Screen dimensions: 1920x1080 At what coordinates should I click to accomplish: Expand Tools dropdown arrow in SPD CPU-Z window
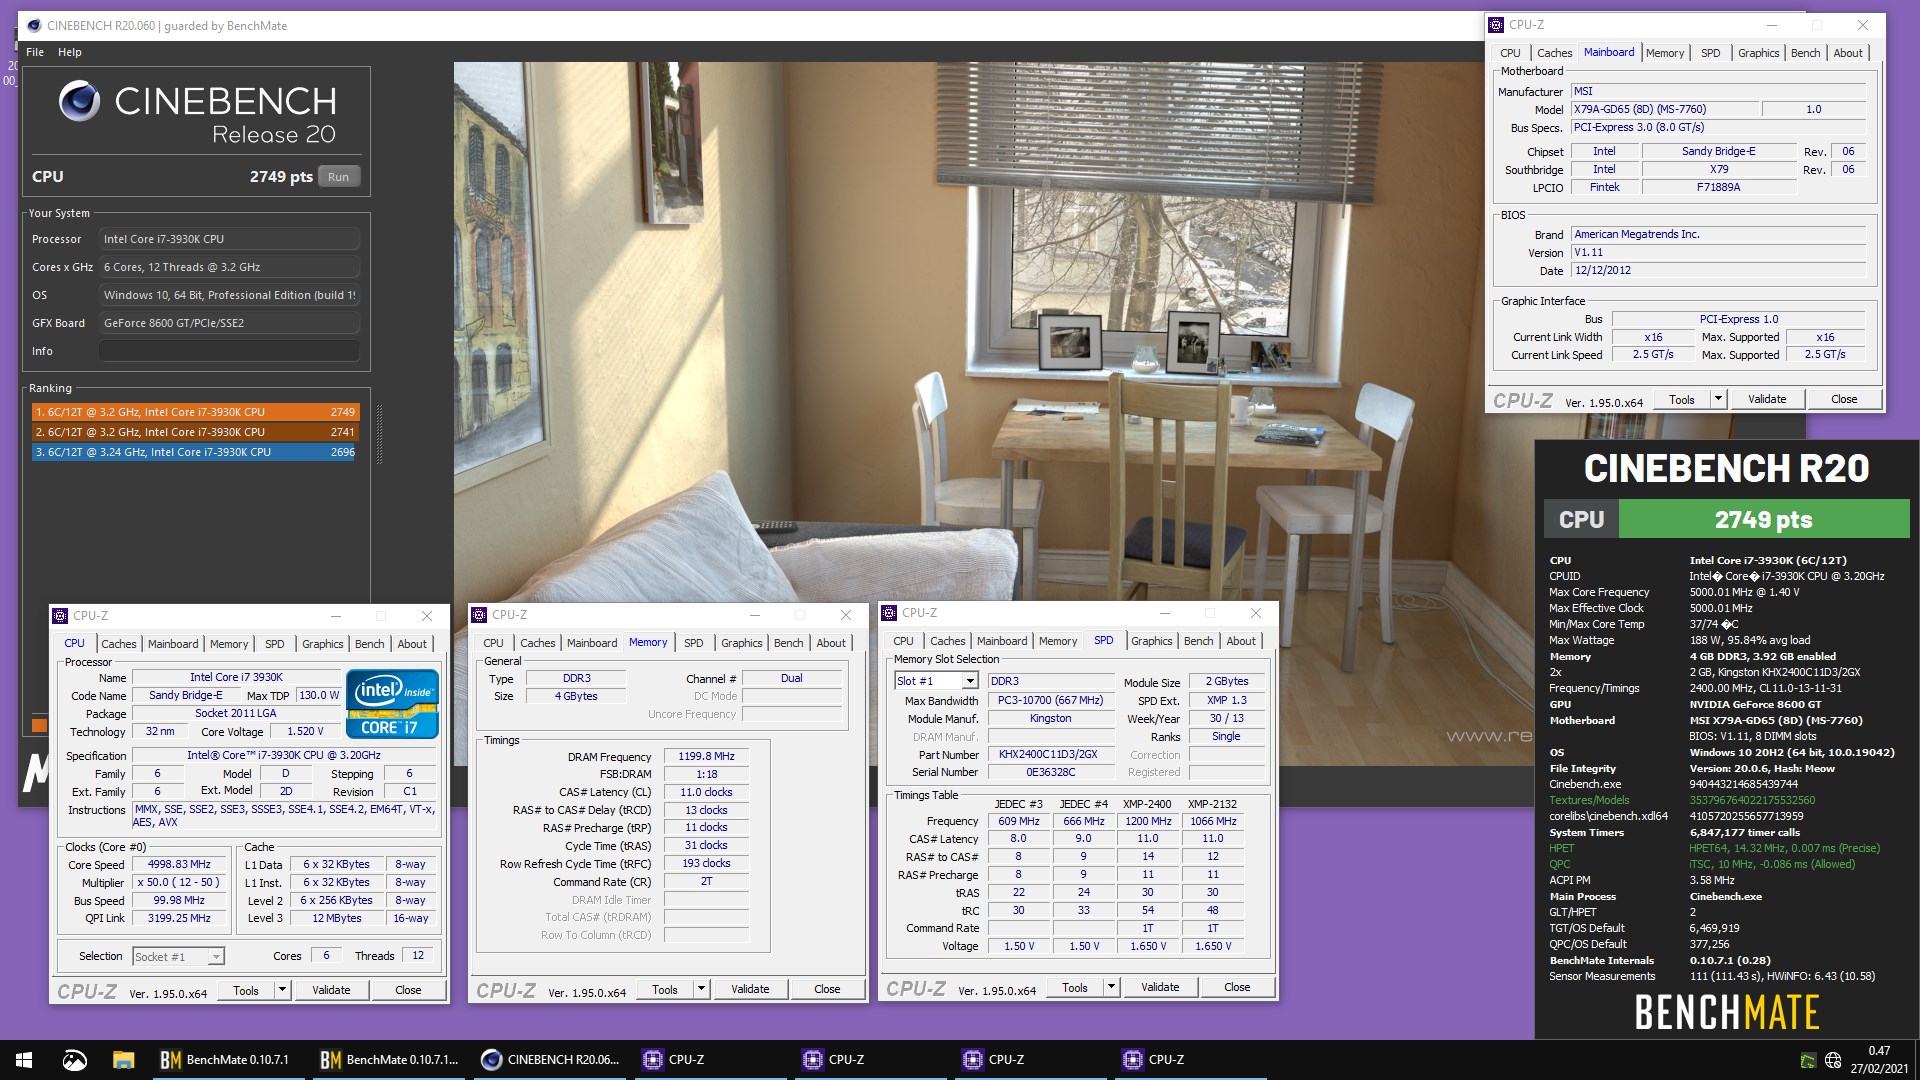tap(1111, 987)
